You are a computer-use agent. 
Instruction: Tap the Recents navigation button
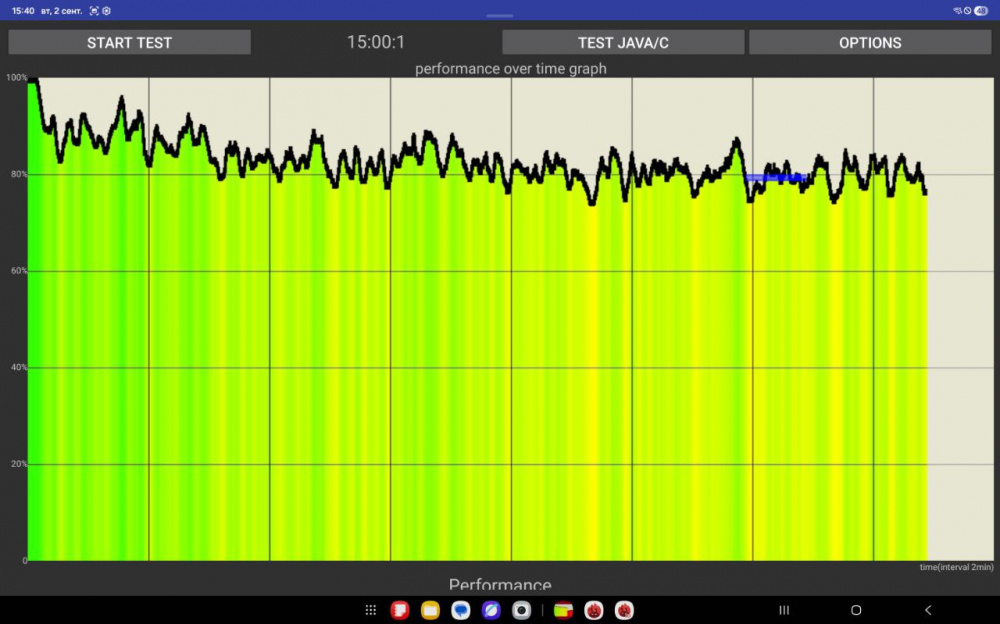tap(784, 610)
